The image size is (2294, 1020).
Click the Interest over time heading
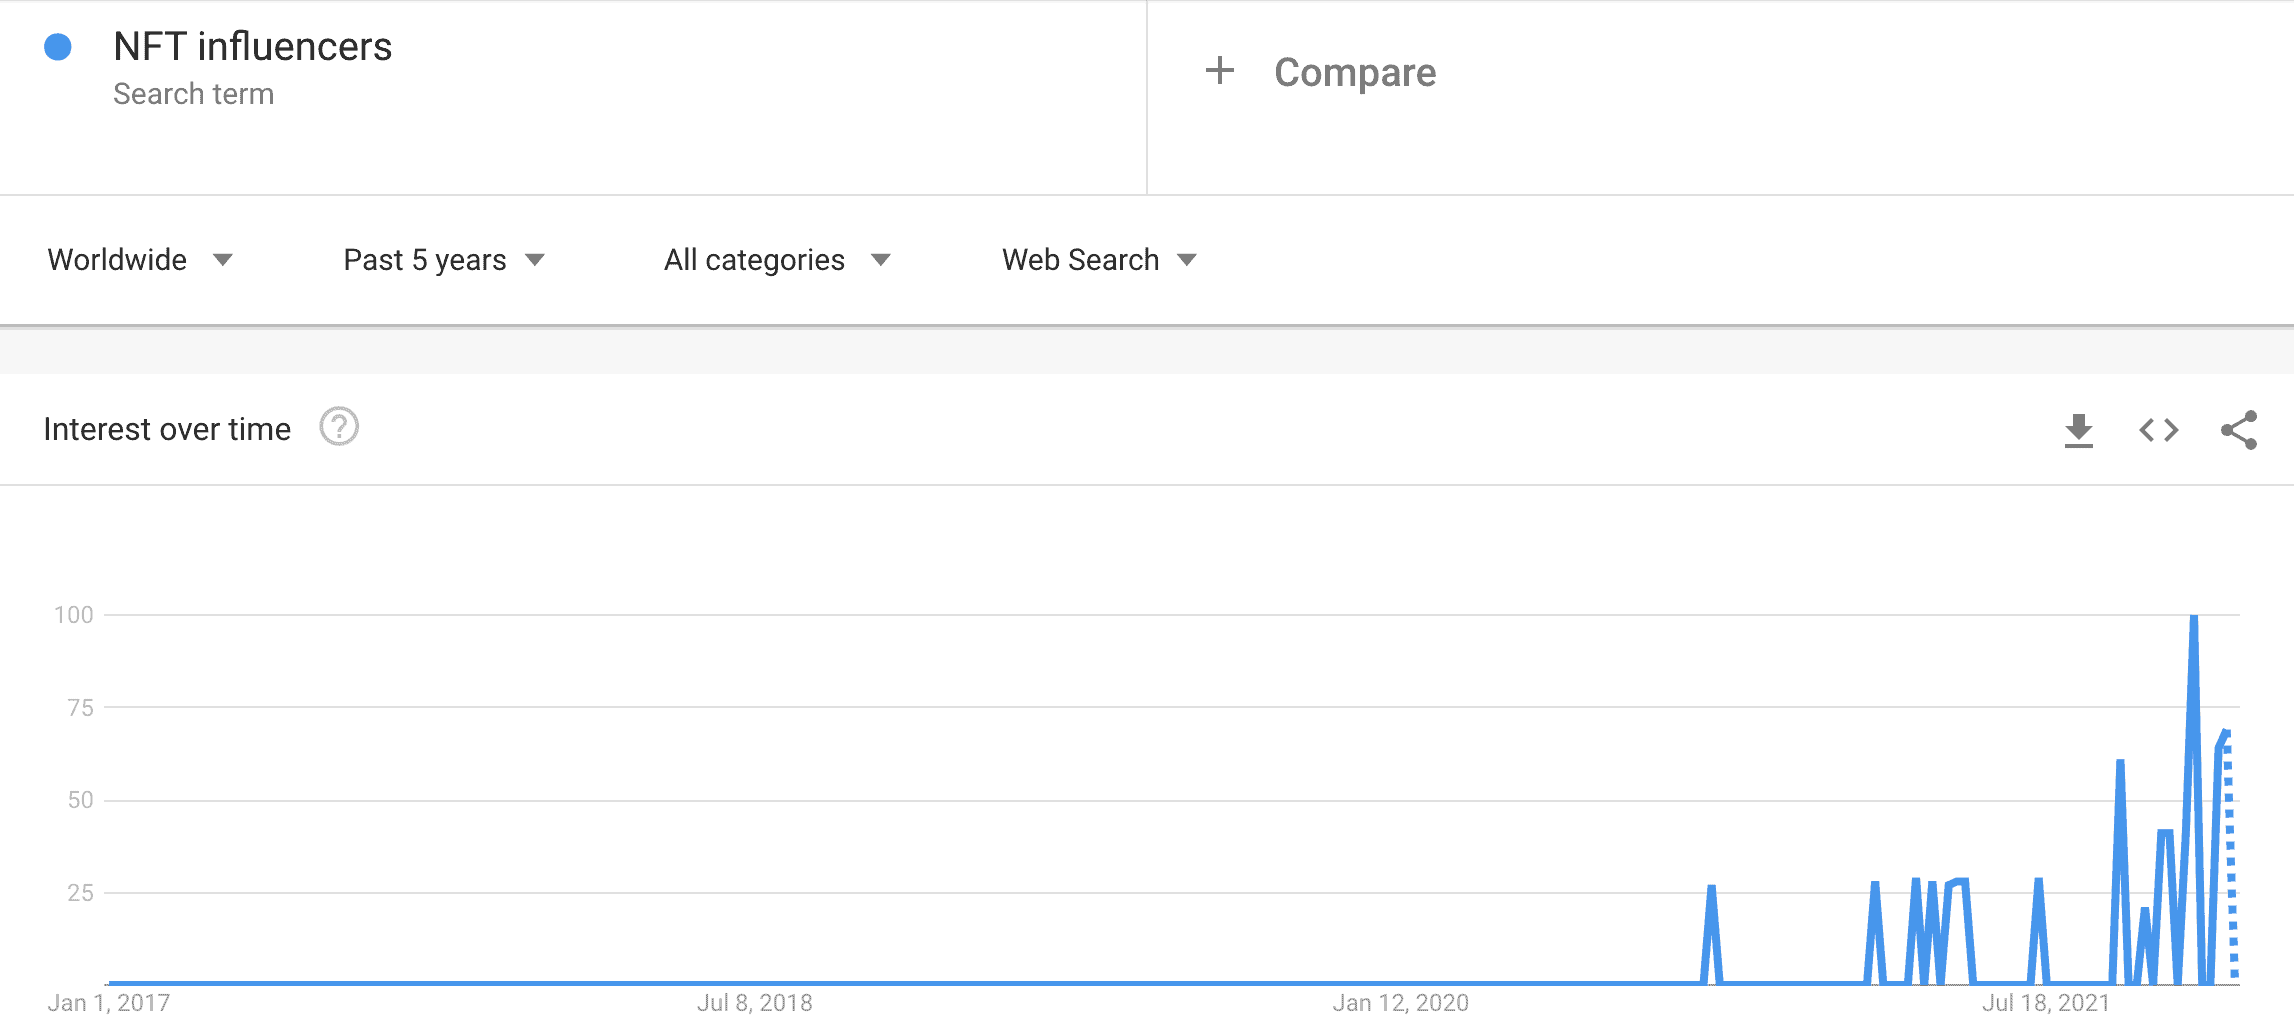point(167,429)
